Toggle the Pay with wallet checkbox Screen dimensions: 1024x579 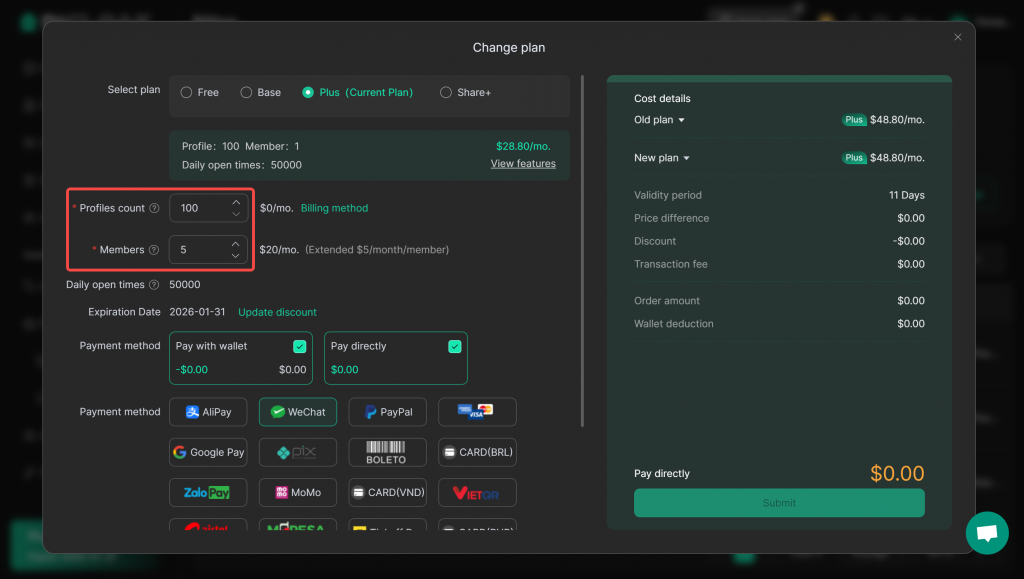[299, 346]
